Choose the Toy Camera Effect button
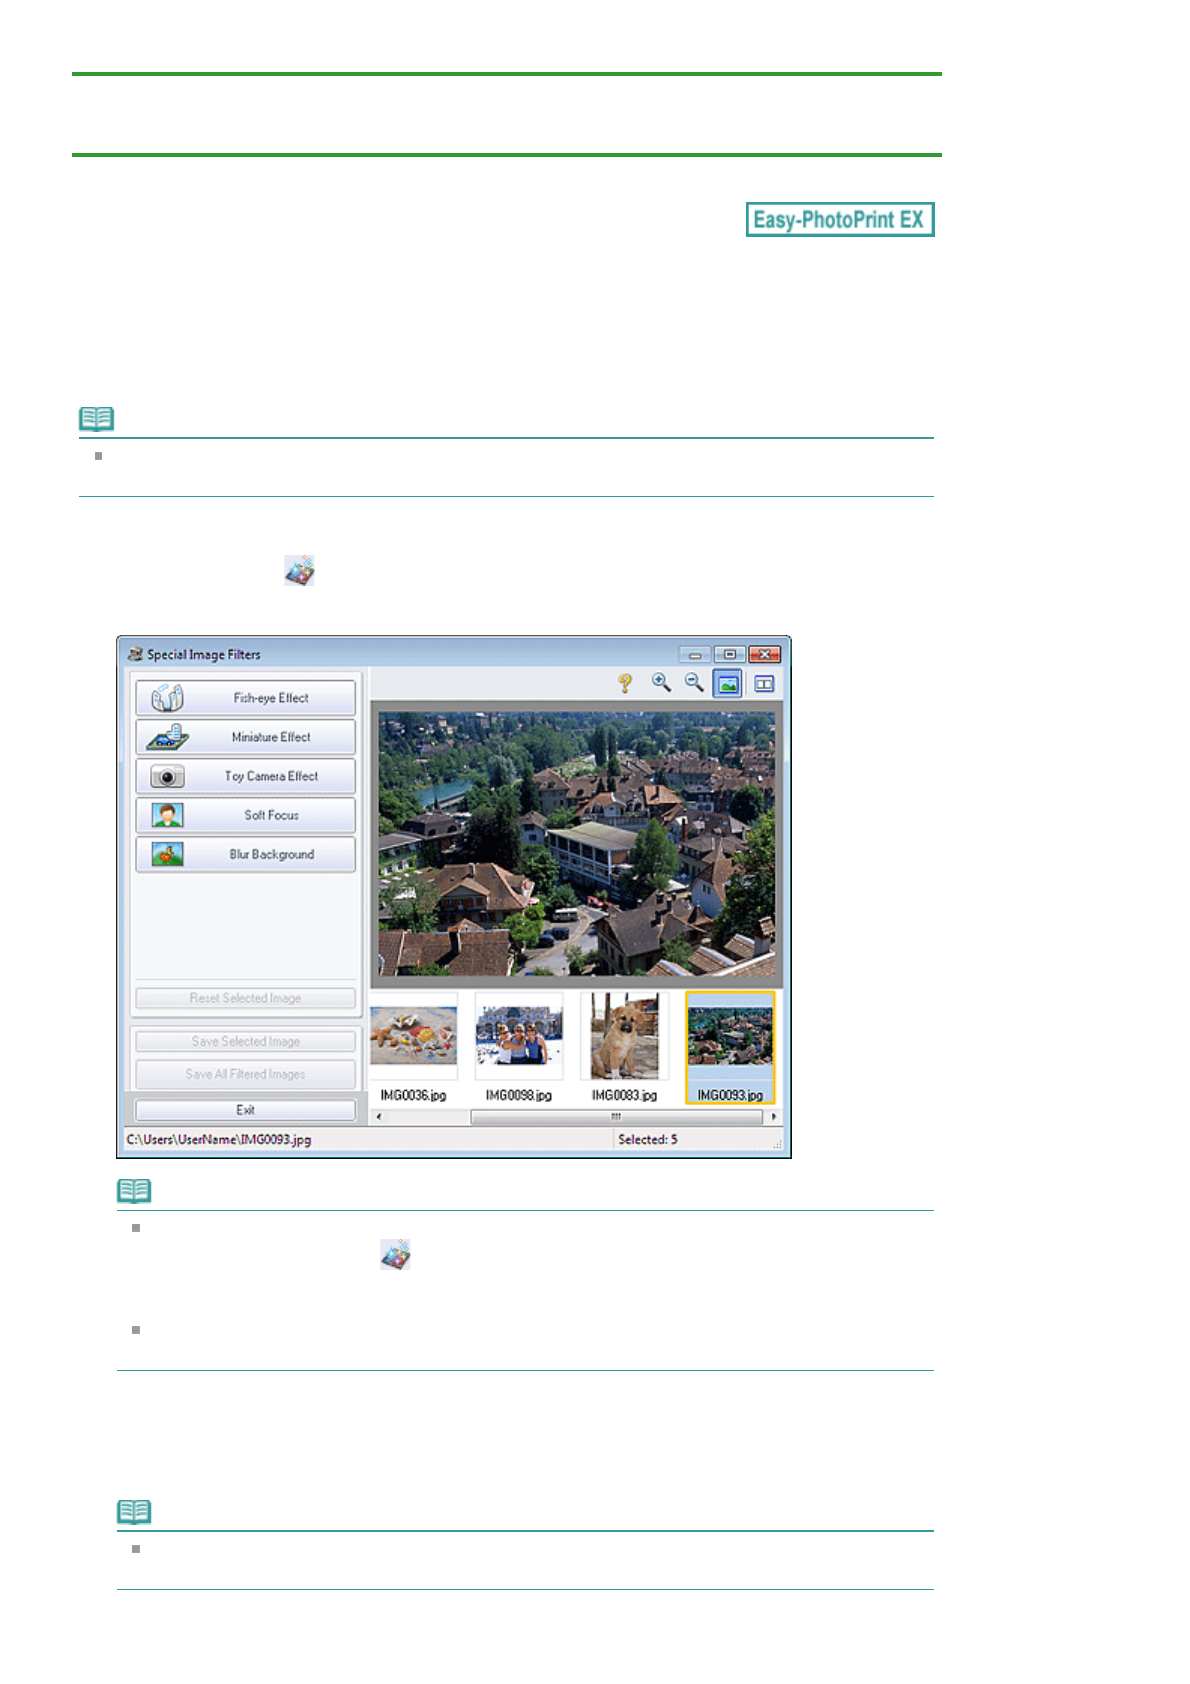Image resolution: width=1190 pixels, height=1684 pixels. [245, 776]
